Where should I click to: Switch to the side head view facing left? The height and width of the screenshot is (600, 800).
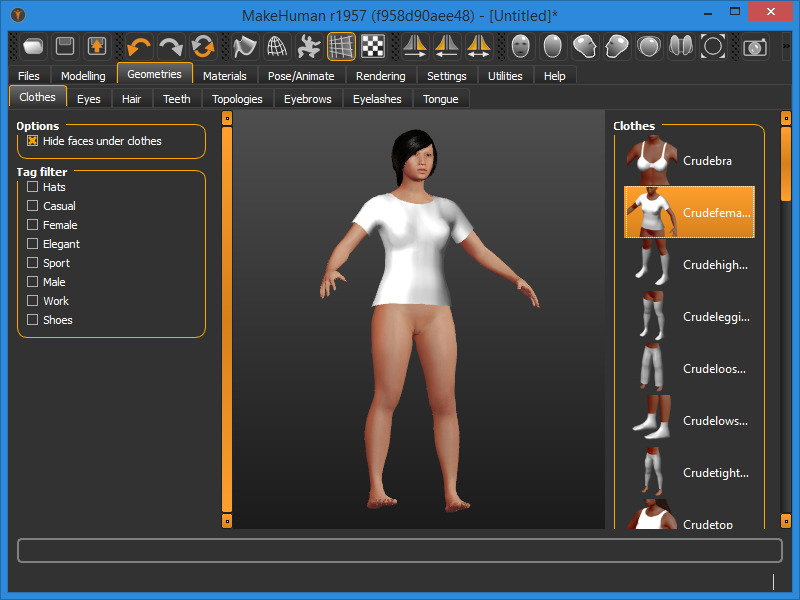coord(617,46)
